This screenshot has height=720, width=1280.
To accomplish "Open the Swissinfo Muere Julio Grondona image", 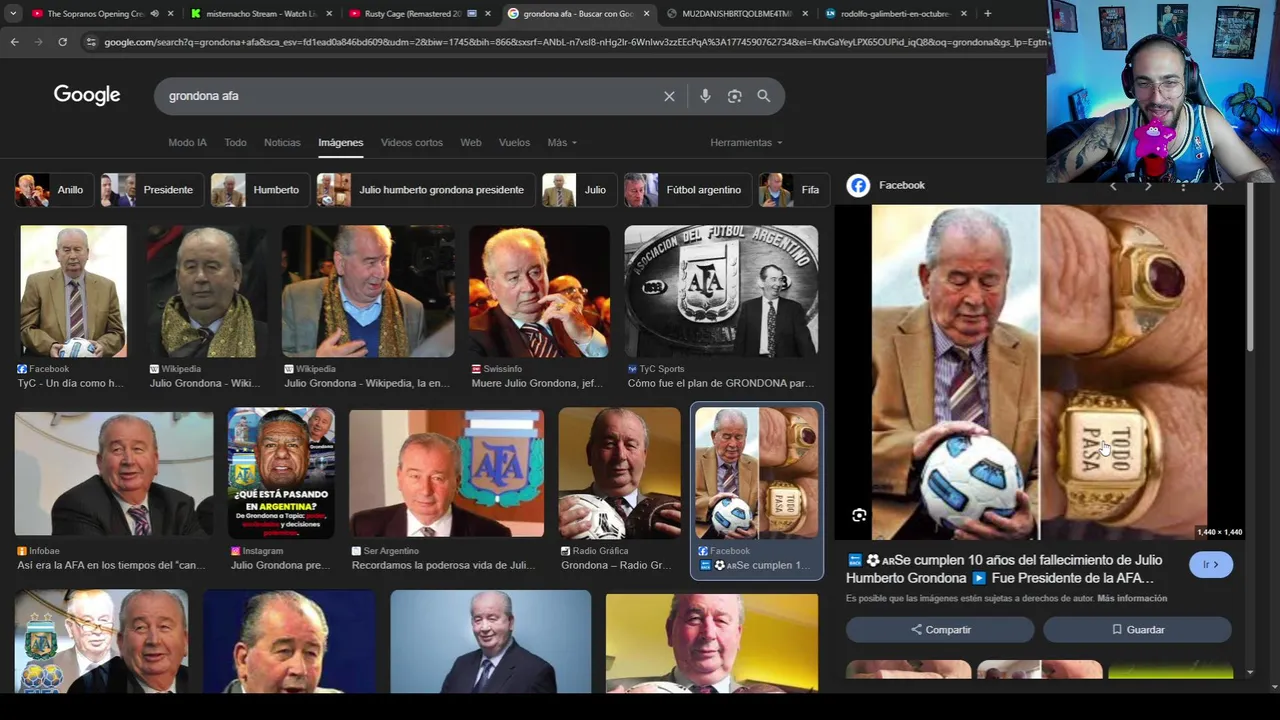I will [x=539, y=291].
